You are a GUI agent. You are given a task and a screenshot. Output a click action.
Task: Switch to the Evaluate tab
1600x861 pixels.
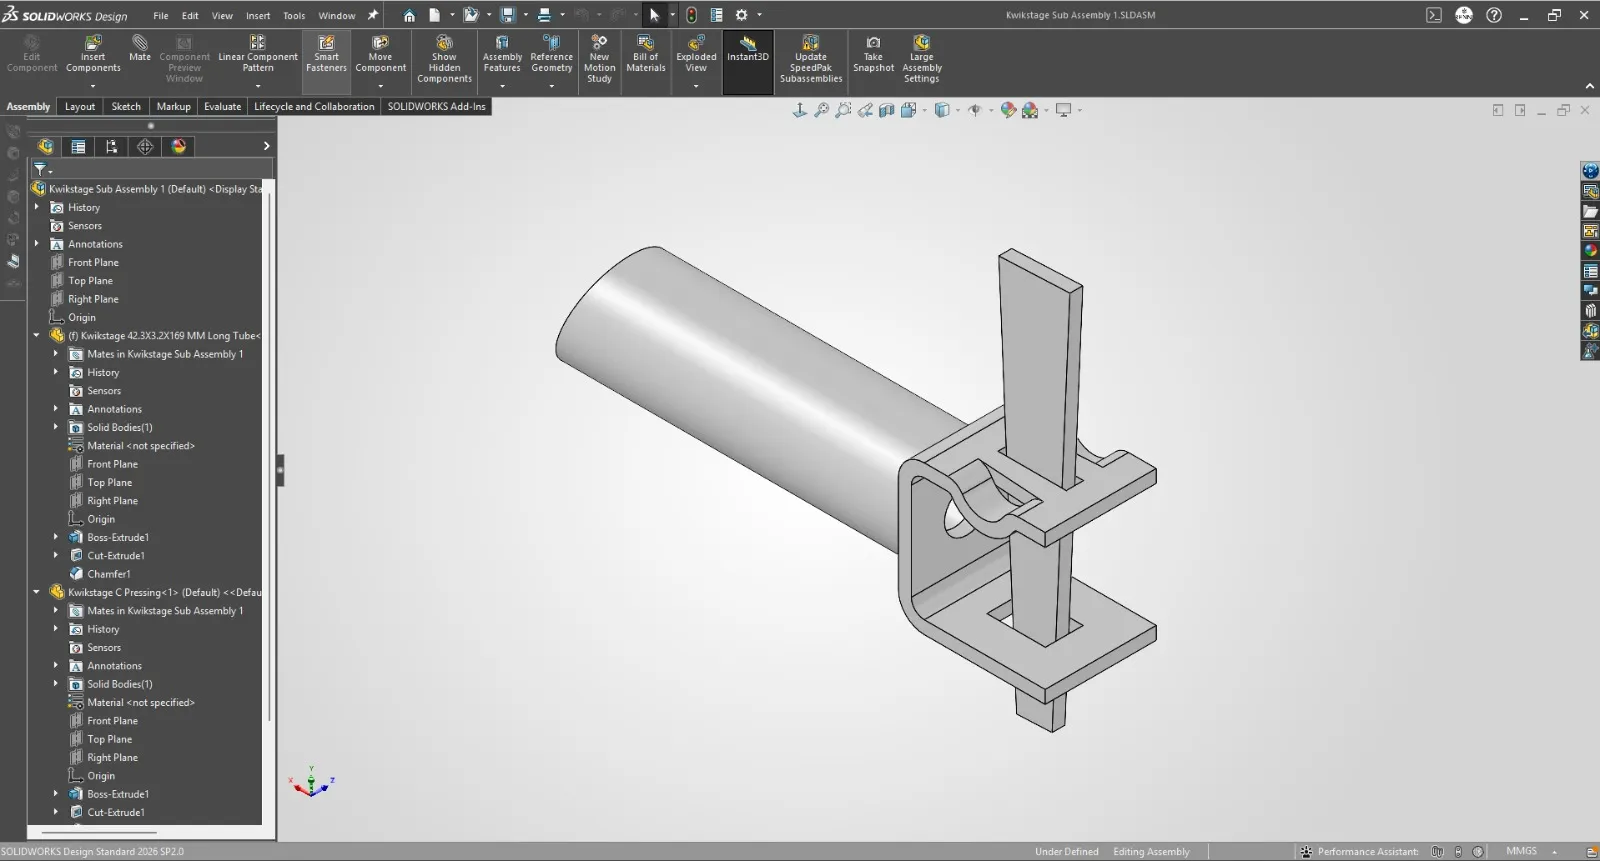point(222,107)
